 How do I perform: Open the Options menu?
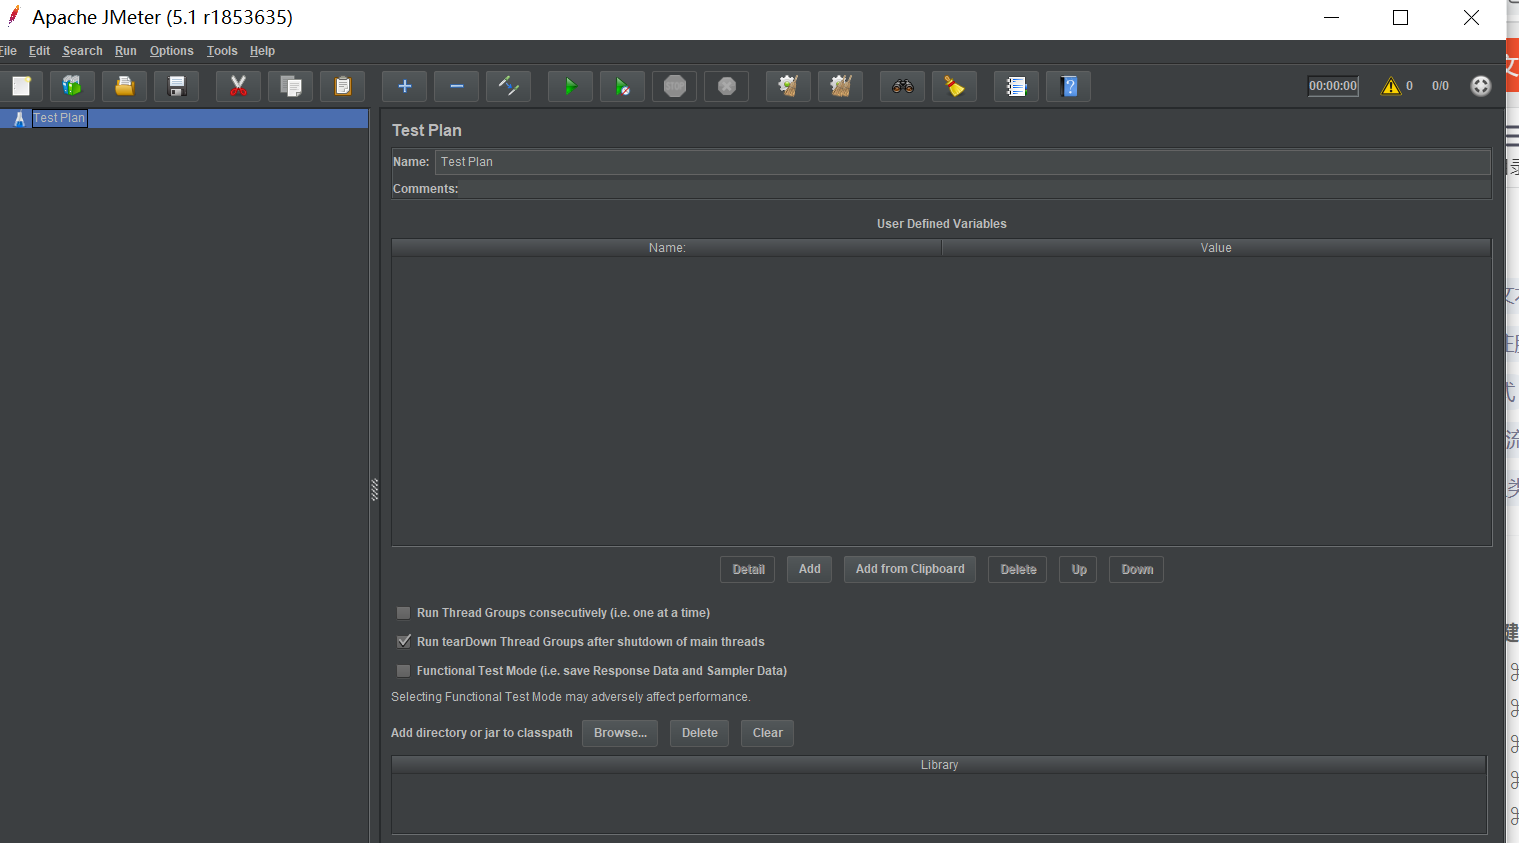(x=171, y=51)
